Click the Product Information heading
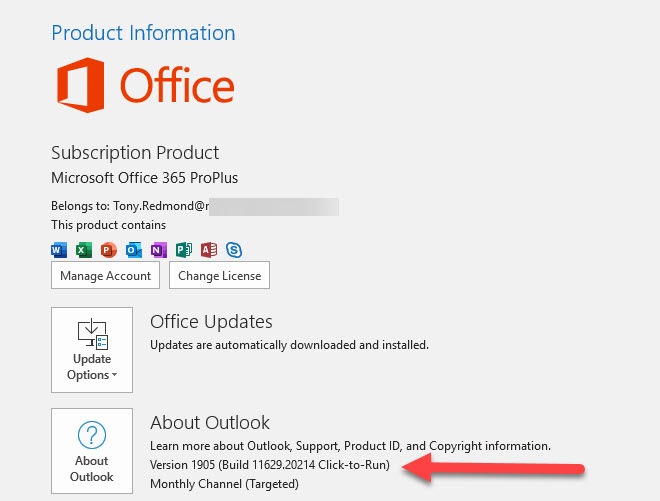The height and width of the screenshot is (501, 660). [143, 33]
